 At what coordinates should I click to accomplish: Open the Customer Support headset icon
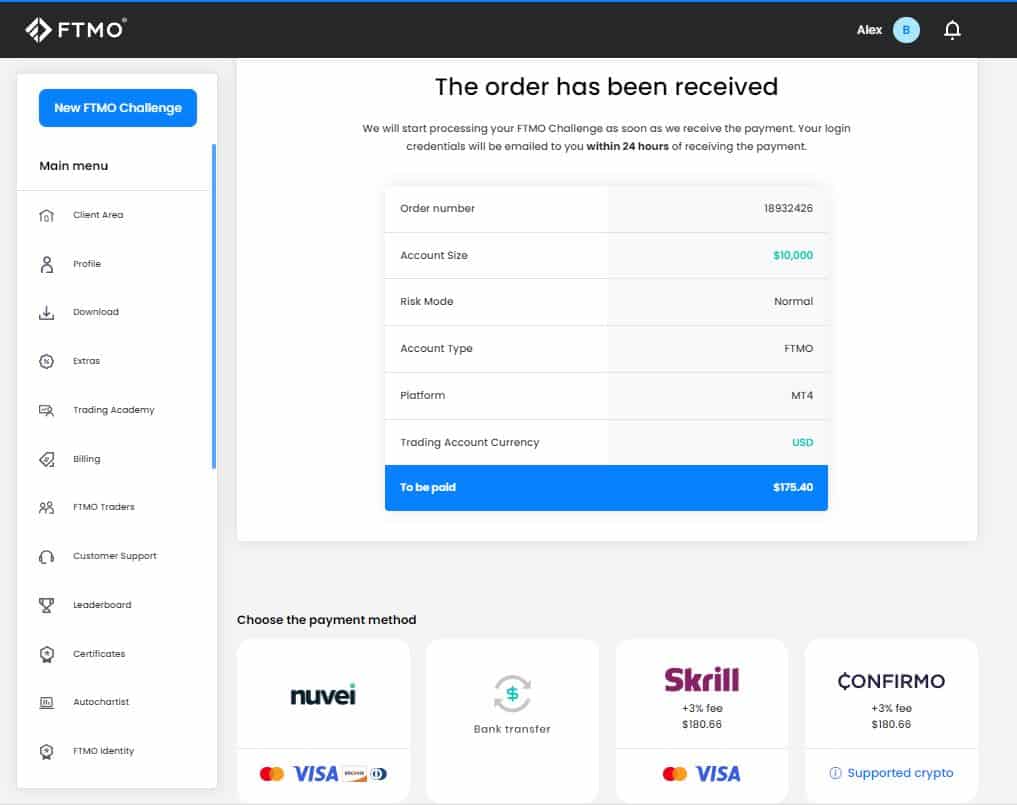[x=47, y=557]
